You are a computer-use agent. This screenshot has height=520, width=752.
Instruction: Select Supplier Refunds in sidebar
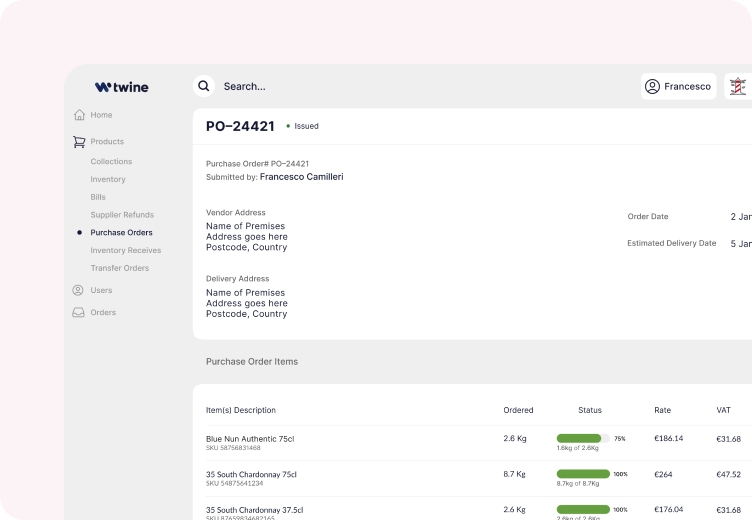click(122, 215)
